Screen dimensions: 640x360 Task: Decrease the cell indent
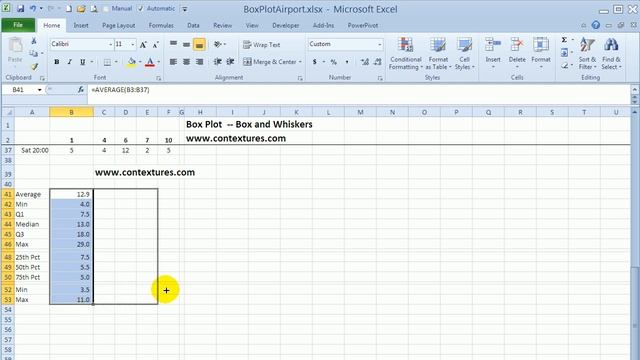coord(218,62)
